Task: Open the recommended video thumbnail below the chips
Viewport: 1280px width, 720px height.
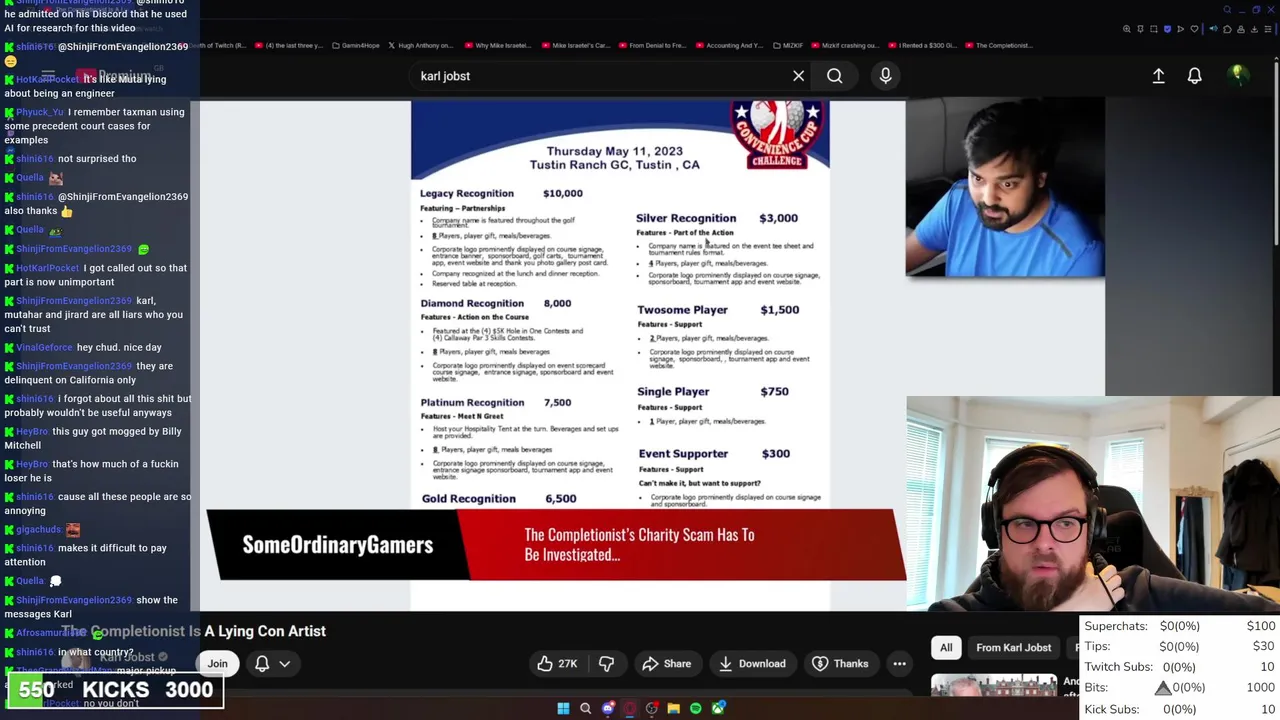Action: point(993,686)
